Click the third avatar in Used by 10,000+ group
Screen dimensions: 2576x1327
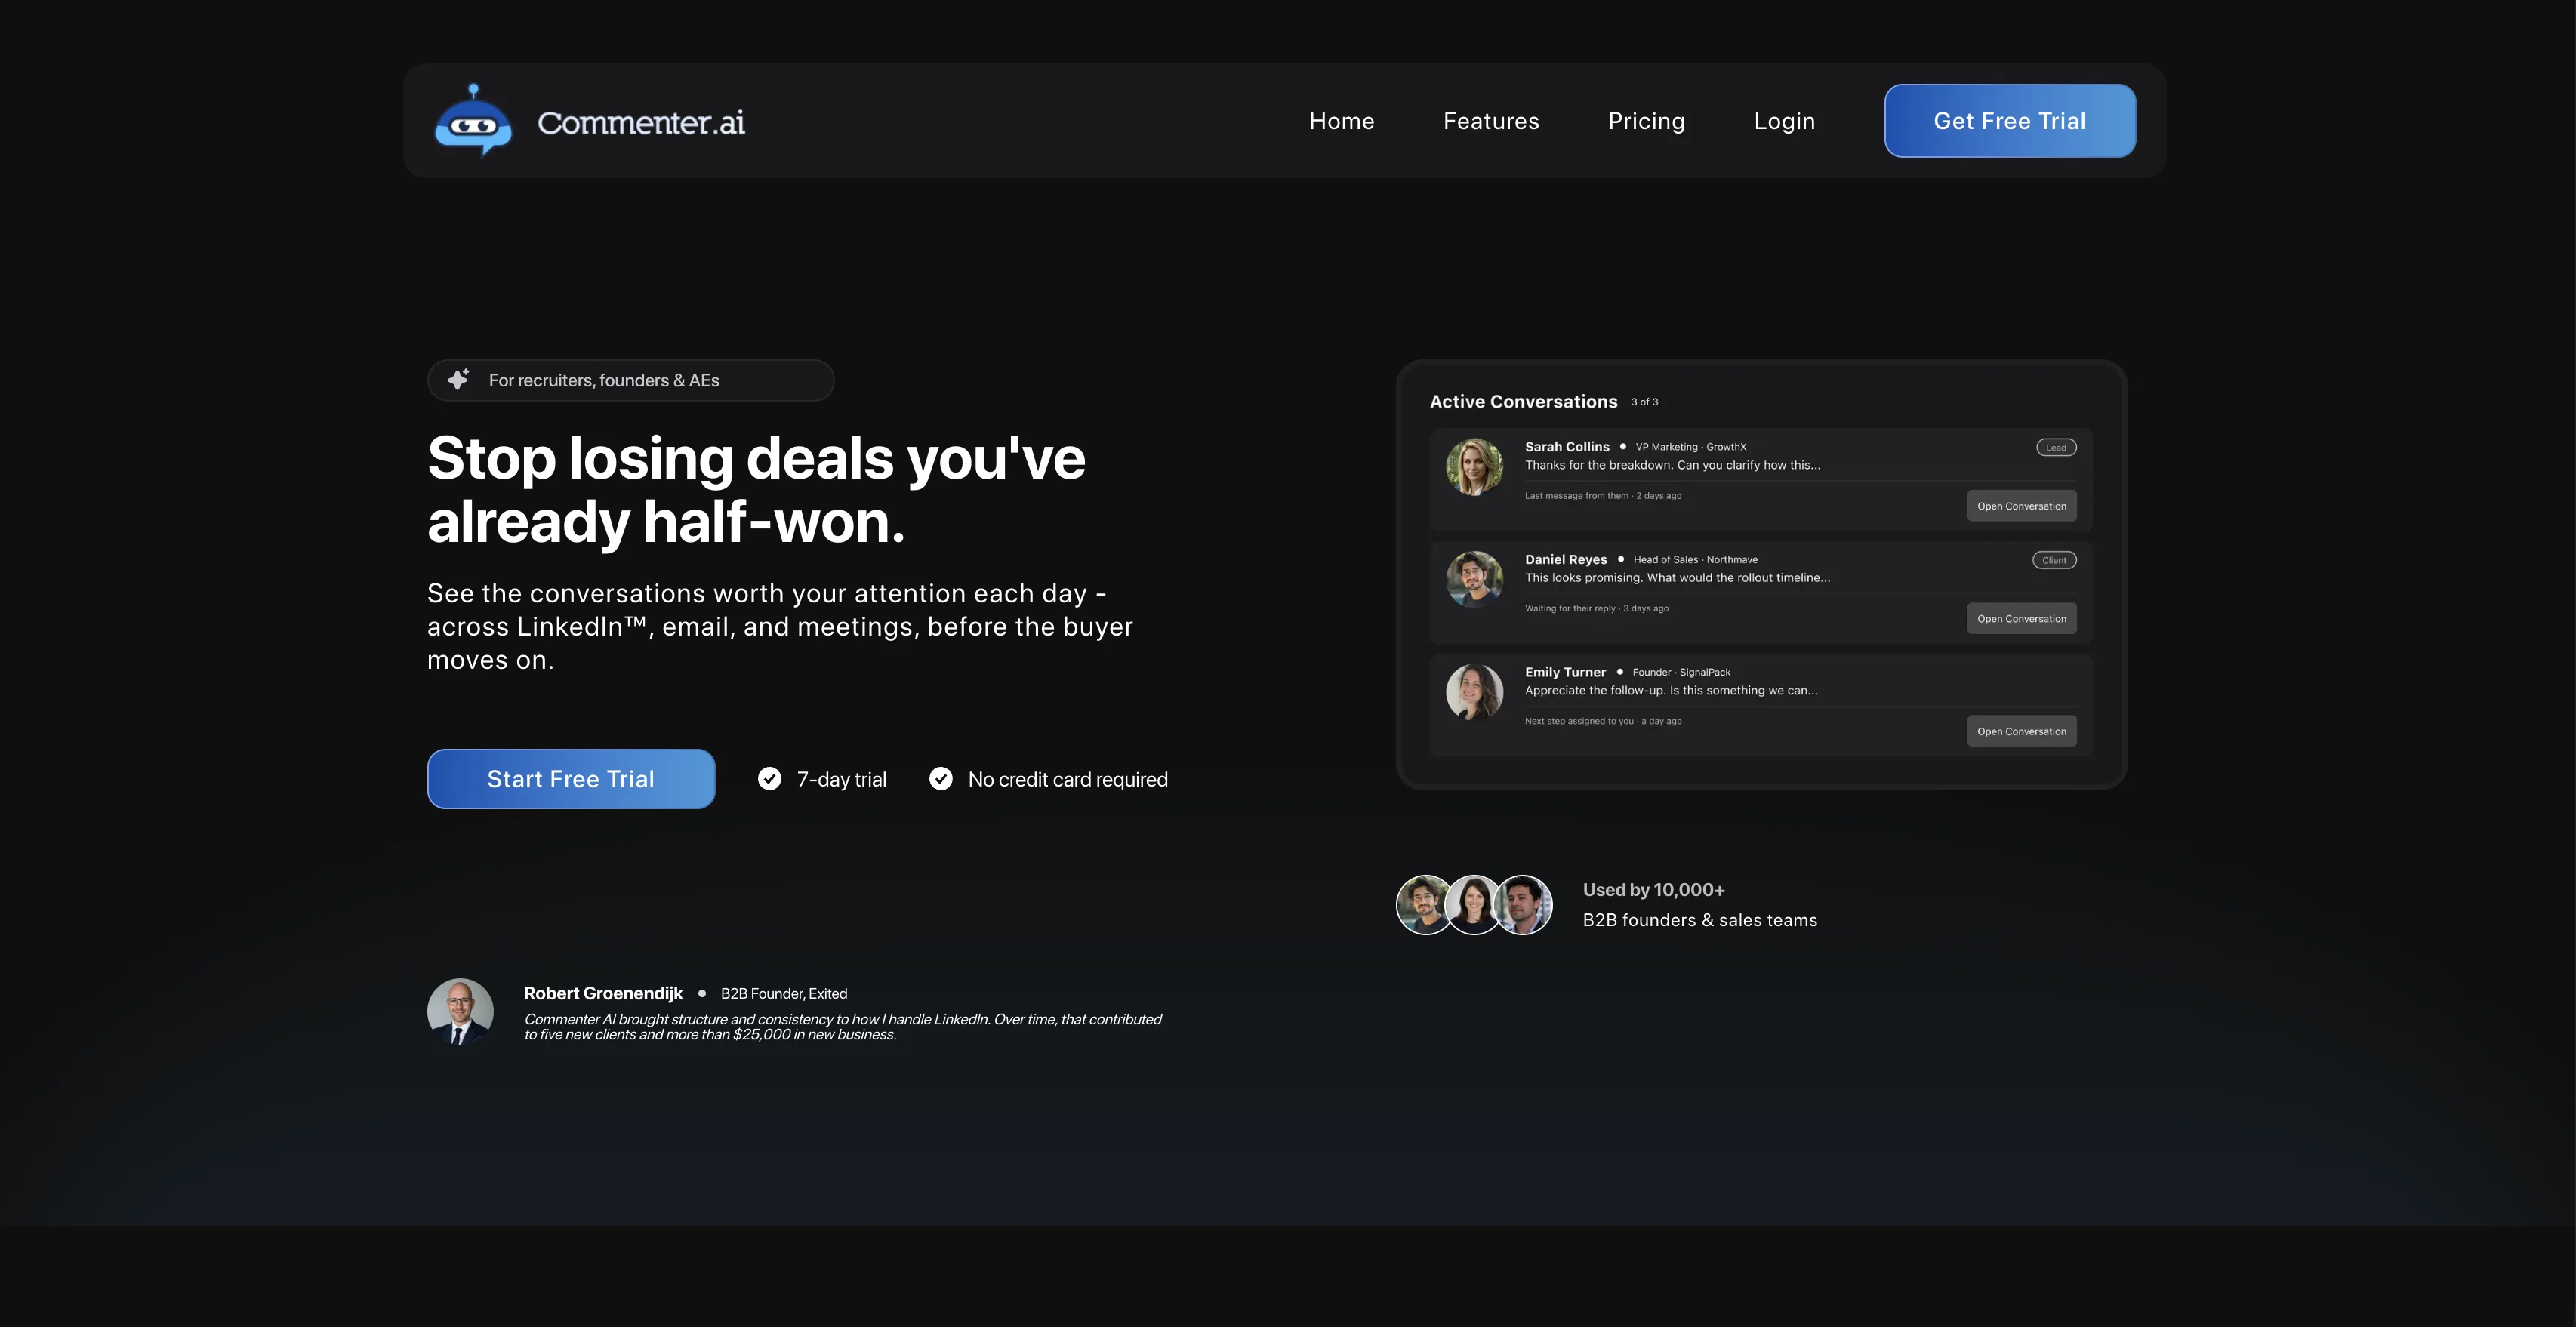coord(1523,905)
